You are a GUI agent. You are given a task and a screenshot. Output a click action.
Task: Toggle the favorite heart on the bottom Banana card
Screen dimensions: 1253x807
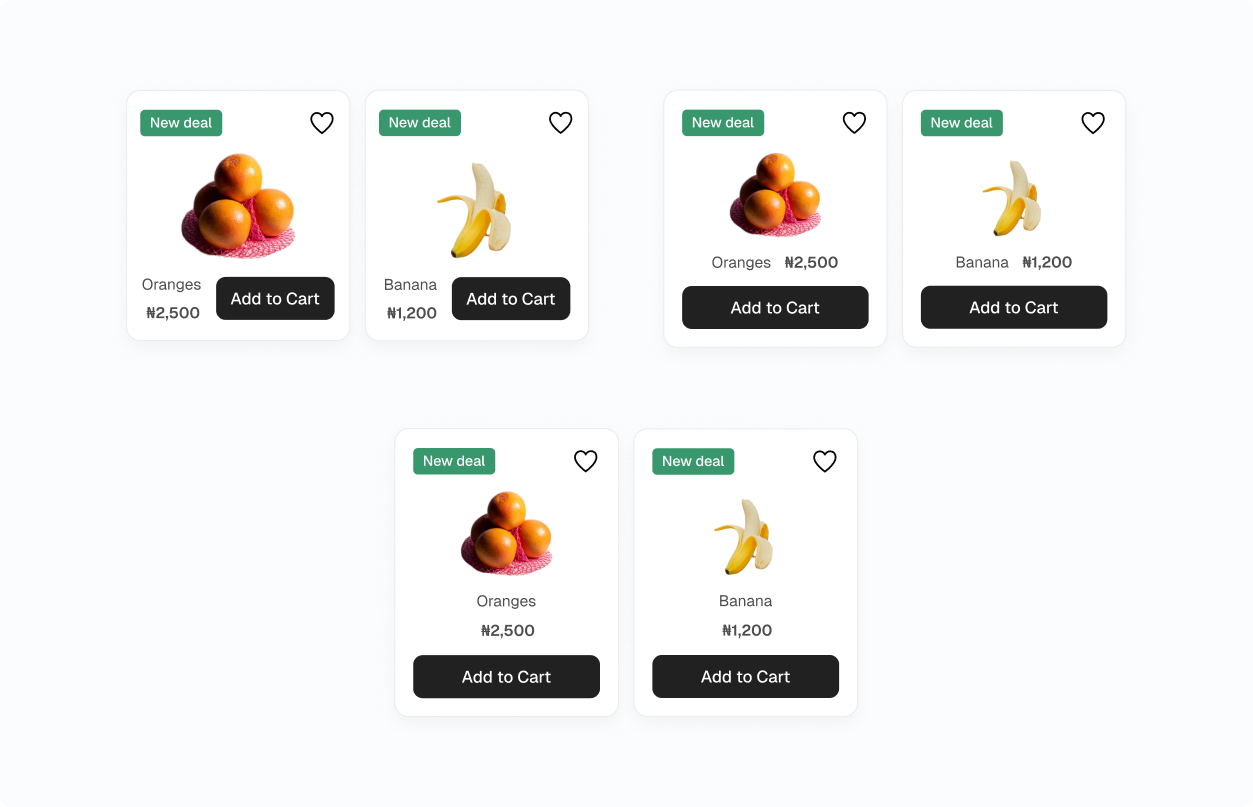825,461
